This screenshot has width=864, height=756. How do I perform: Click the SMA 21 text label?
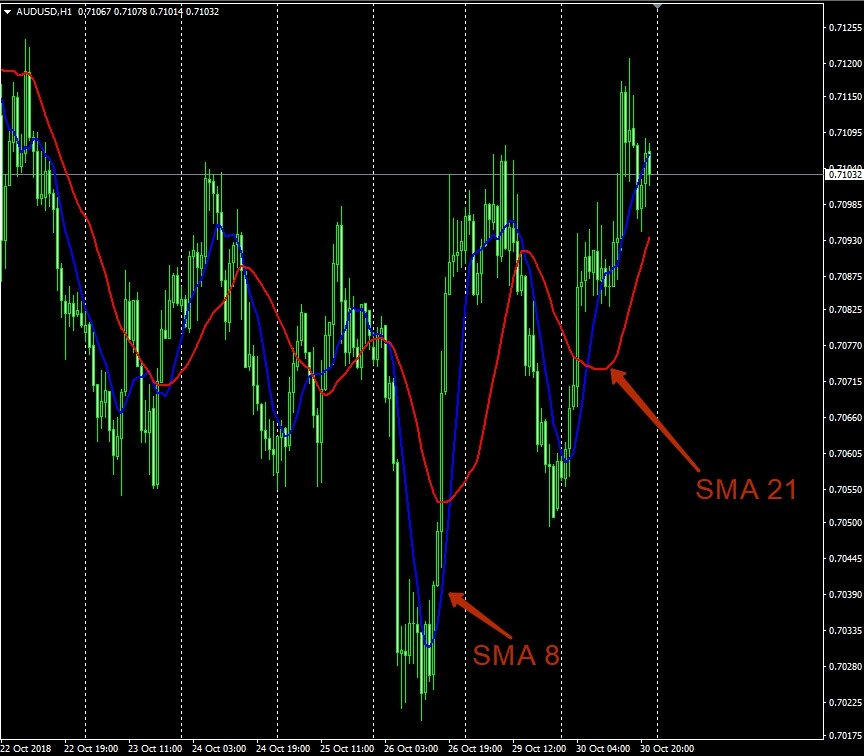click(746, 490)
